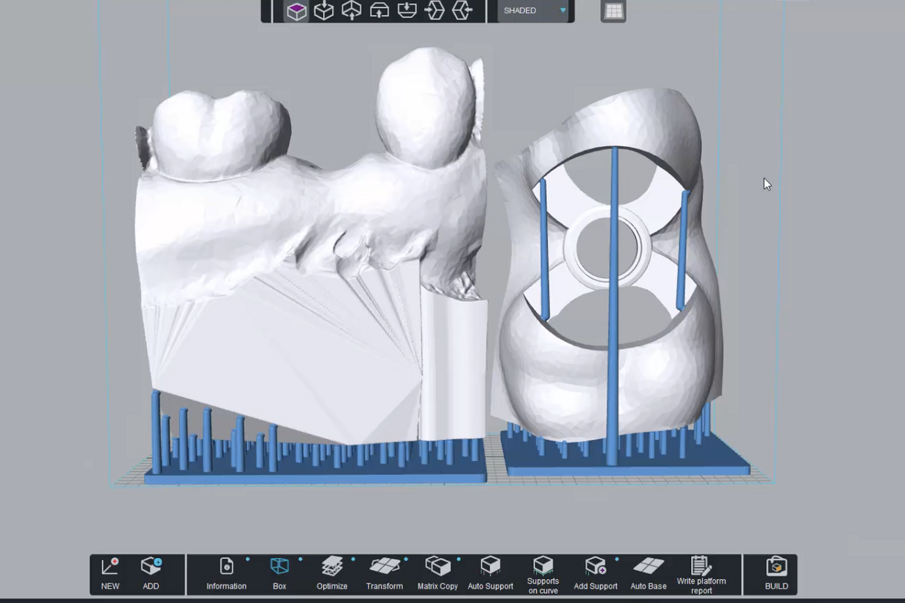Activate the Add Support tool
Viewport: 905px width, 603px height.
595,573
